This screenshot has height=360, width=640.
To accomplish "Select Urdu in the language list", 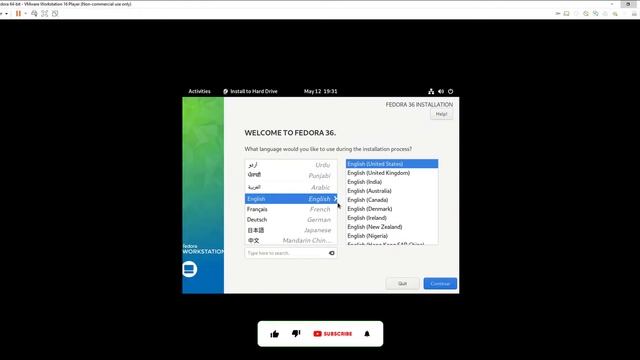I will pyautogui.click(x=291, y=164).
